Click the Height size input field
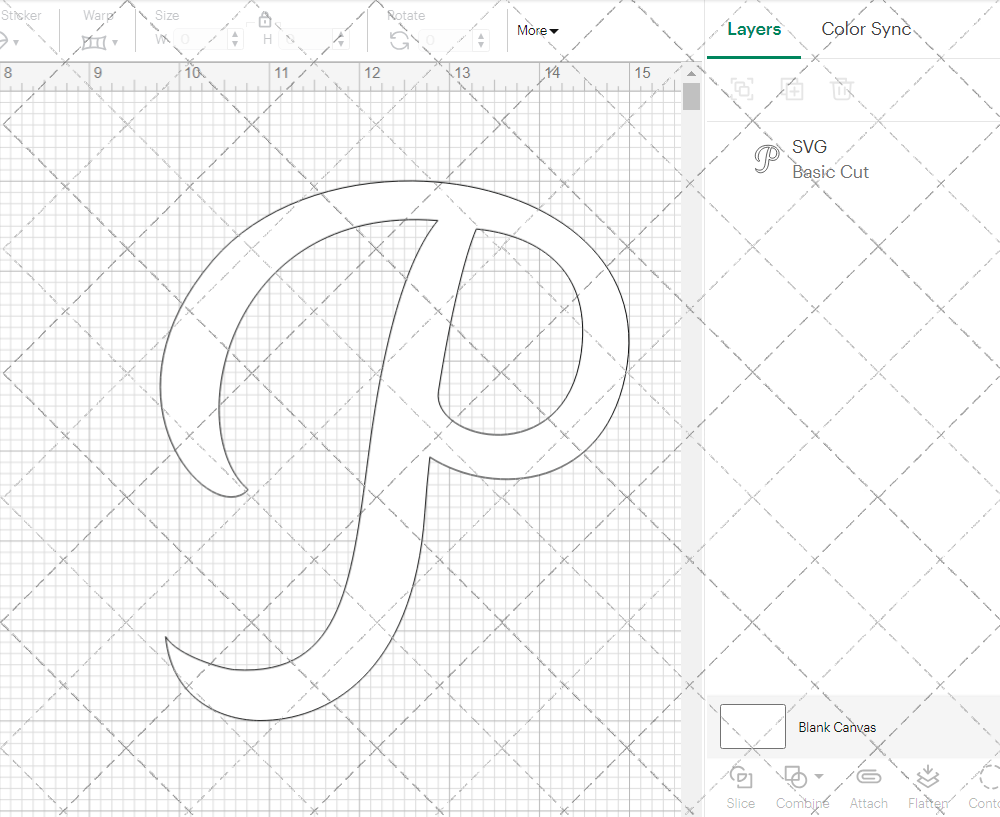This screenshot has height=817, width=1000. [306, 40]
